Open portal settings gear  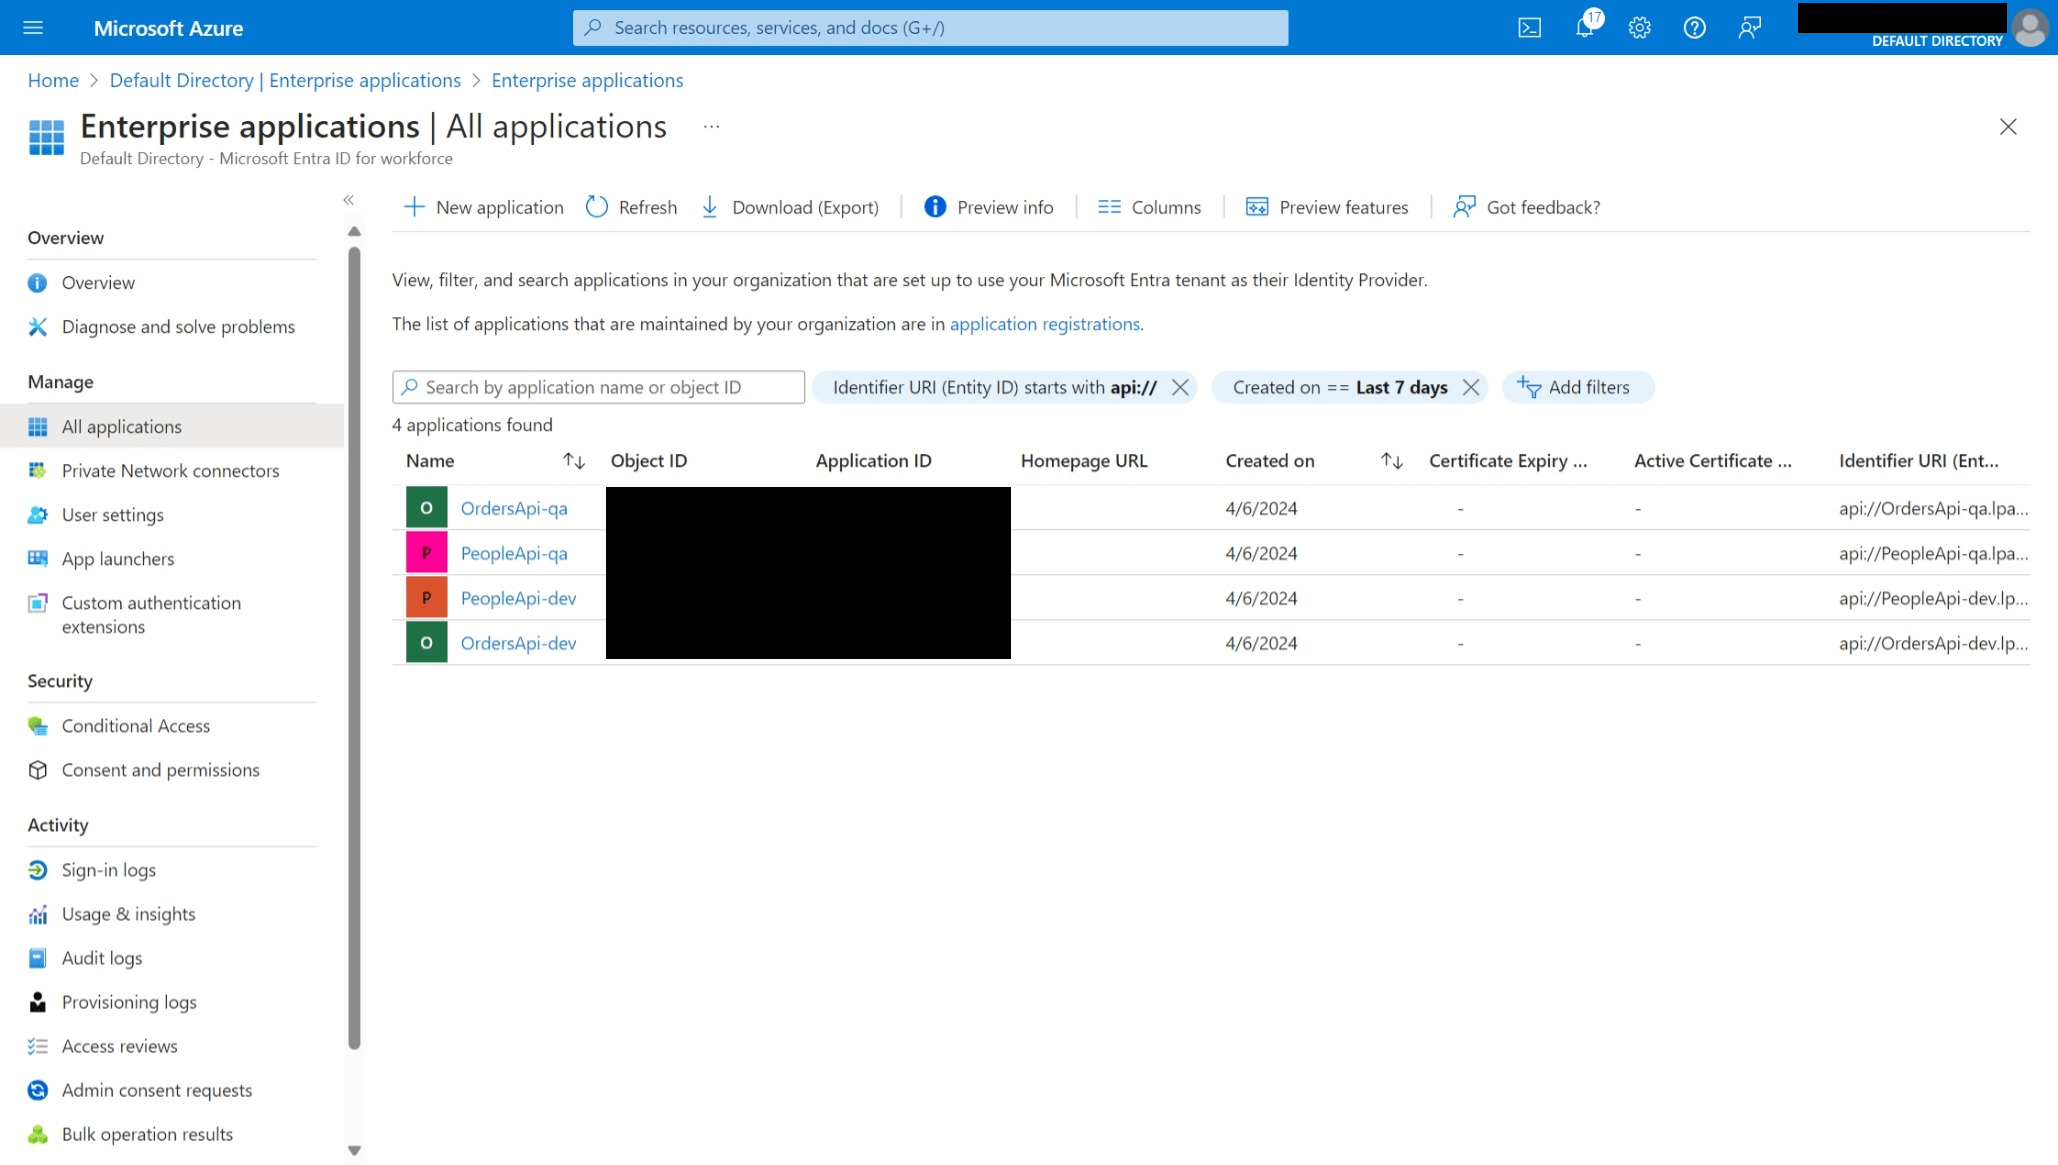click(x=1639, y=28)
